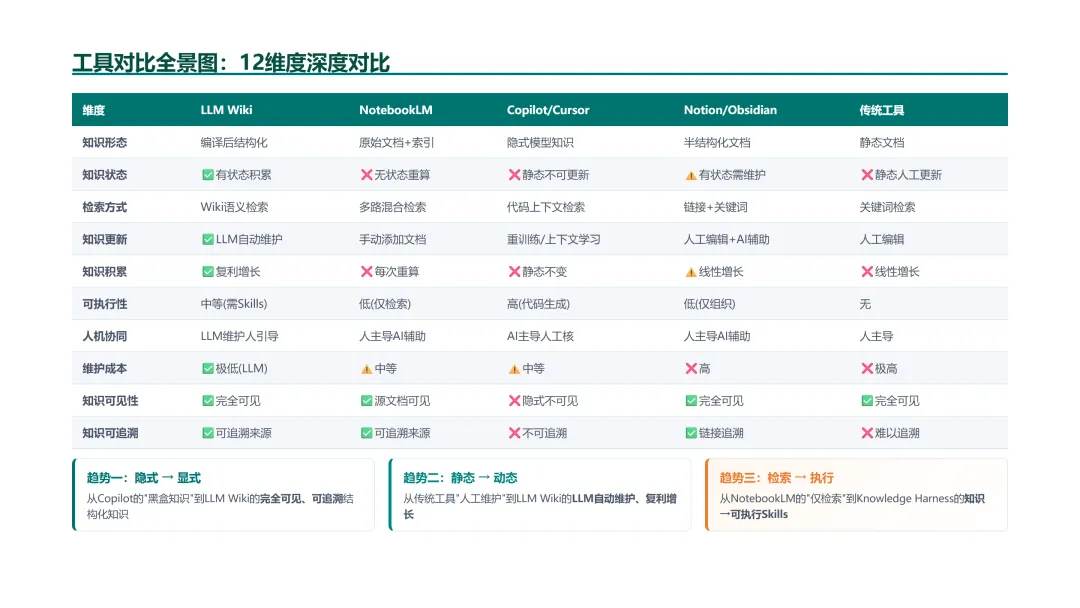
Task: Click the 维度 column header
Action: (x=94, y=110)
